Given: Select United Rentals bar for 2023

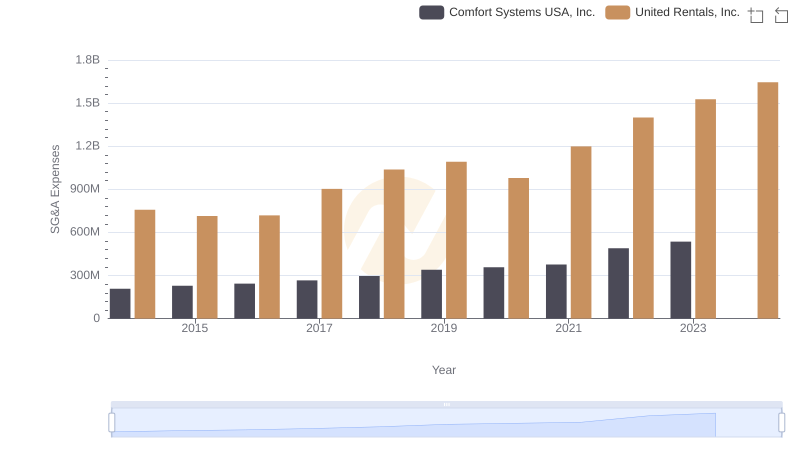Looking at the screenshot, I should [x=705, y=209].
